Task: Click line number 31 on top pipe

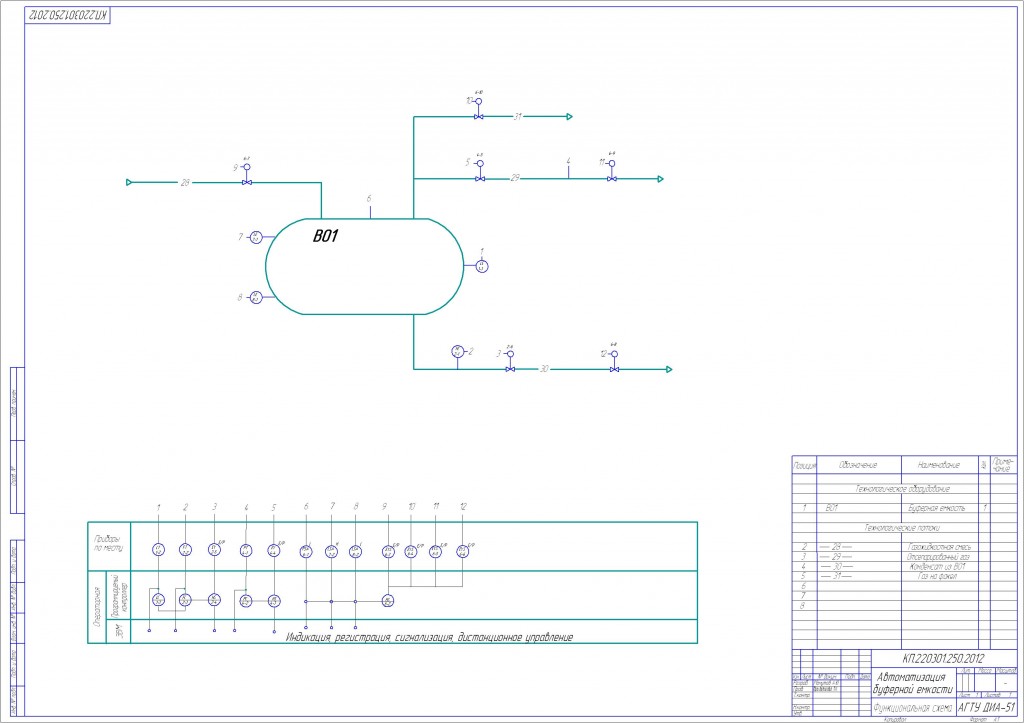Action: coord(518,116)
